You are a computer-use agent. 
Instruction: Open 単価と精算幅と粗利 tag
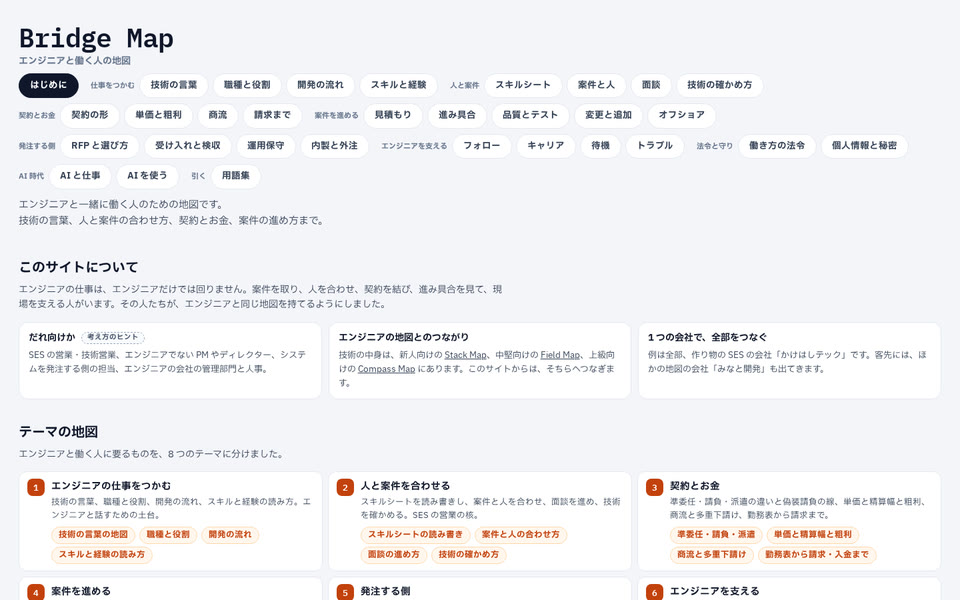point(812,534)
